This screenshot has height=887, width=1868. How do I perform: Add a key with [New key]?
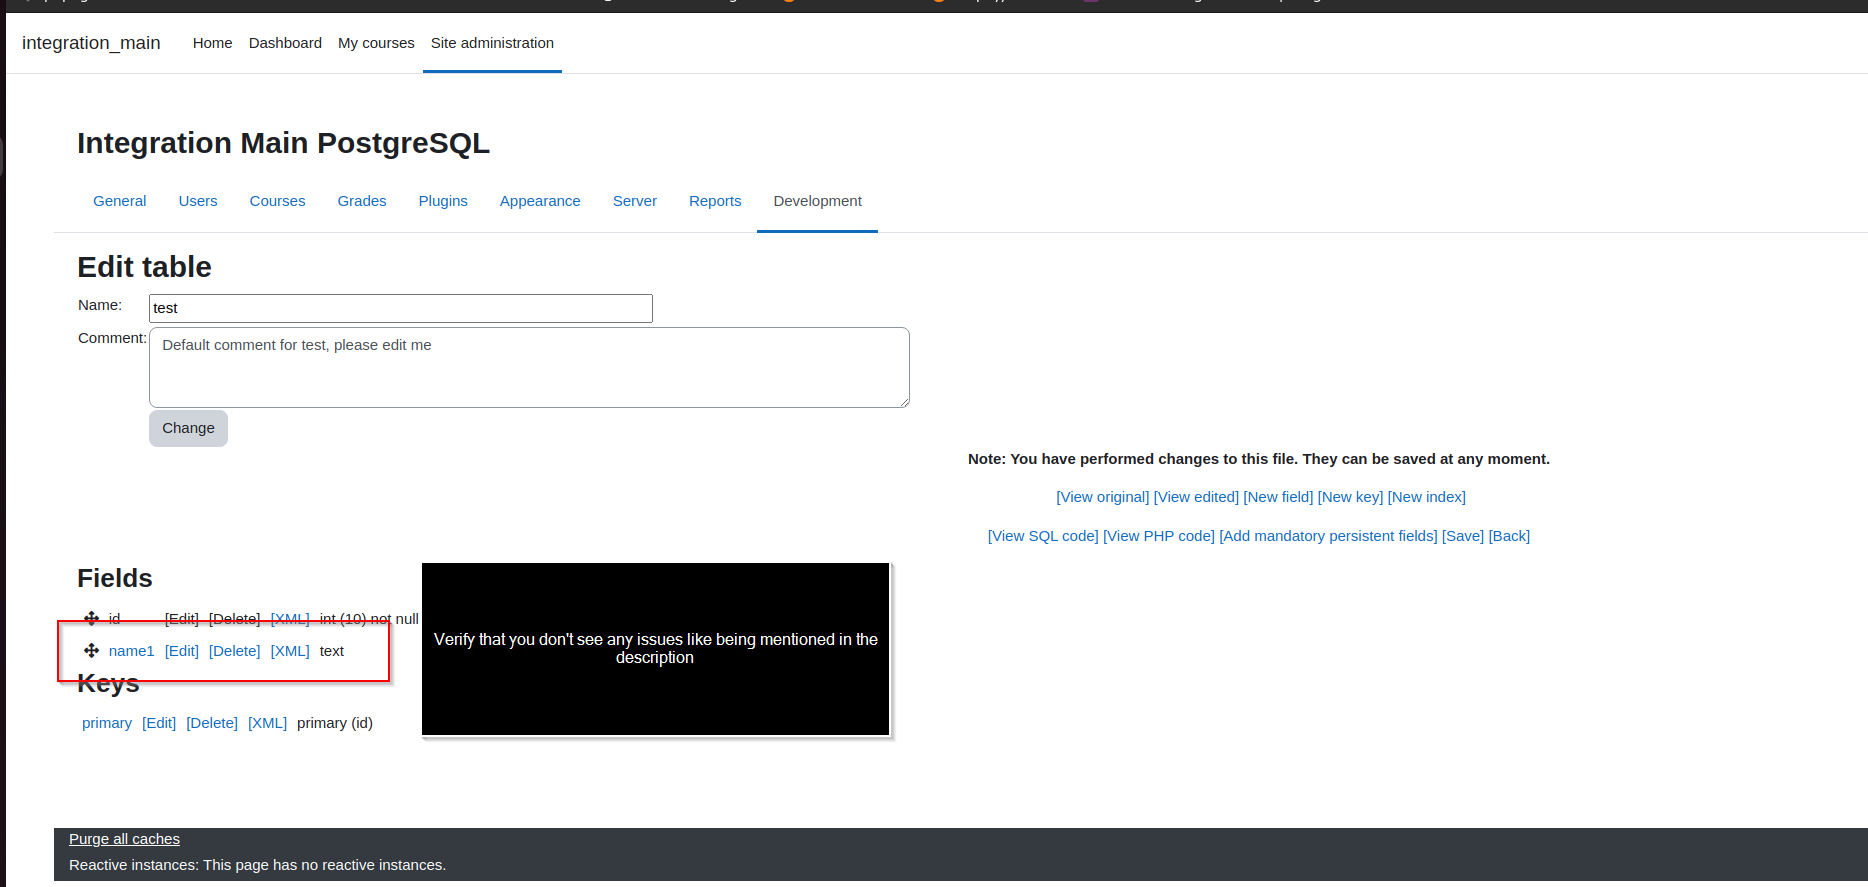[x=1351, y=497]
